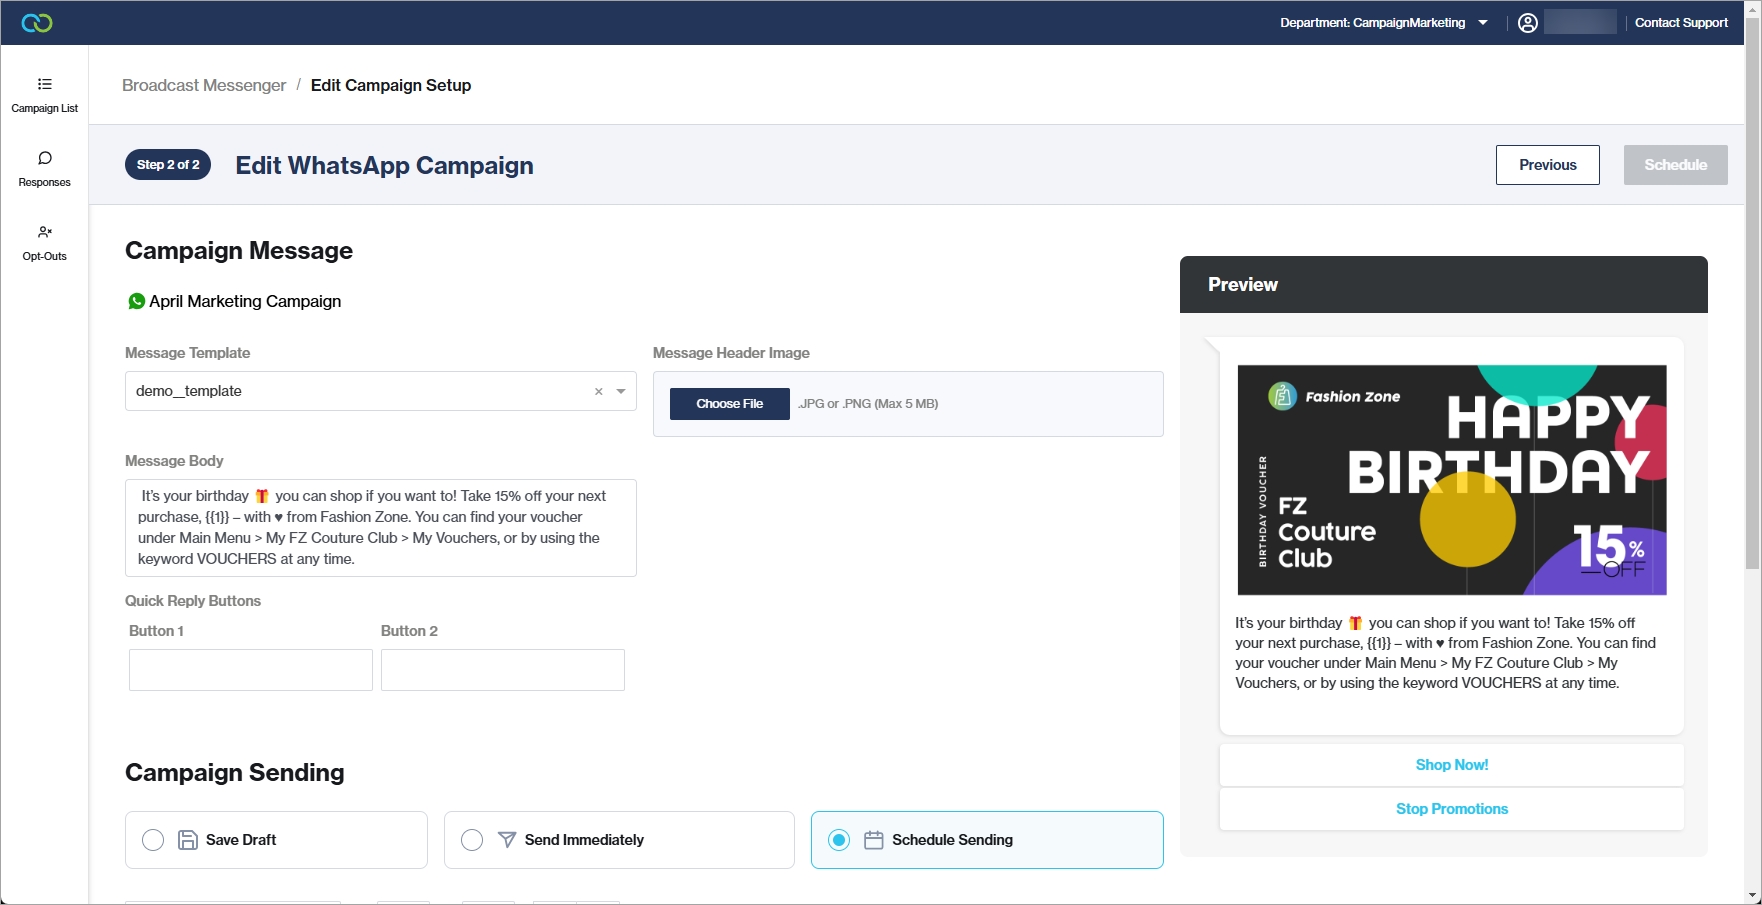This screenshot has width=1762, height=905.
Task: Click the Shop Now! preview button
Action: [x=1451, y=765]
